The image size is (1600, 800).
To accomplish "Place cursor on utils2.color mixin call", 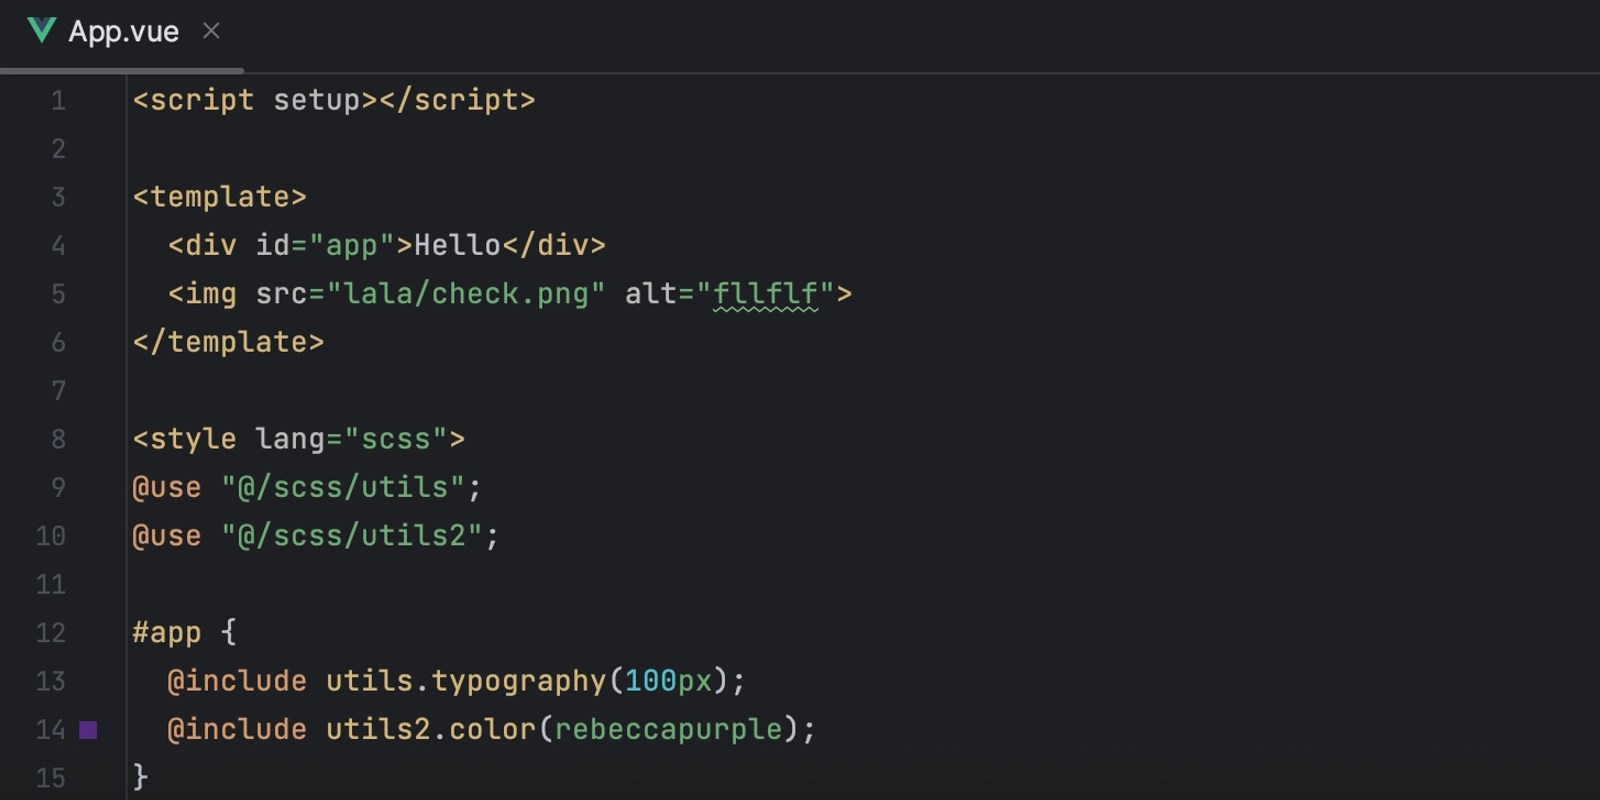I will coord(431,729).
